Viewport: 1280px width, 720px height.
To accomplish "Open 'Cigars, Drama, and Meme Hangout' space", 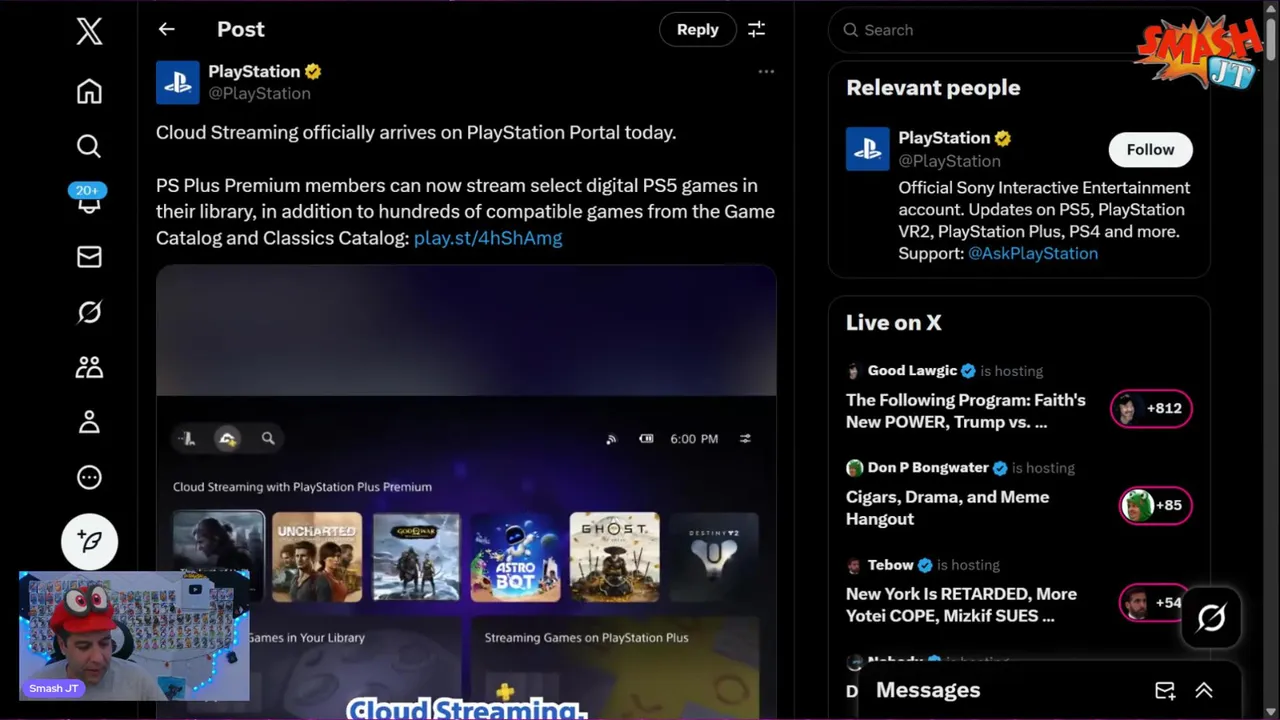I will click(x=947, y=508).
